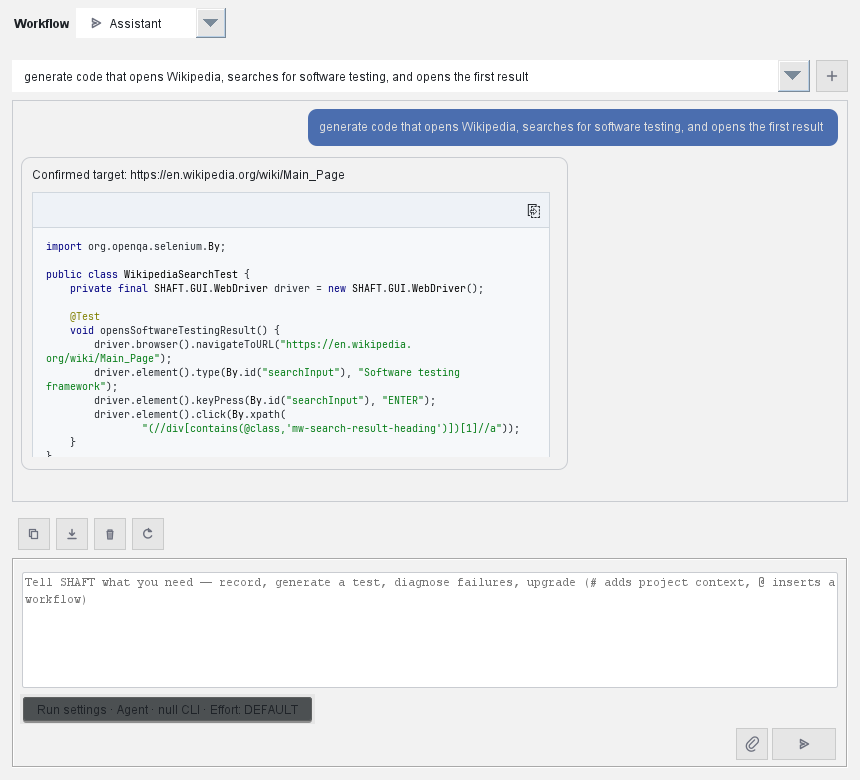Open Run settings Agent null CLI button

click(167, 709)
